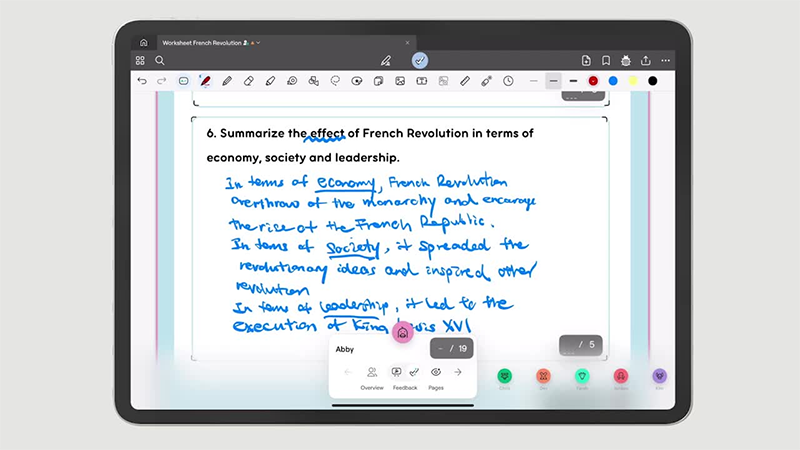Select the green student avatar
The image size is (800, 450).
tap(505, 376)
